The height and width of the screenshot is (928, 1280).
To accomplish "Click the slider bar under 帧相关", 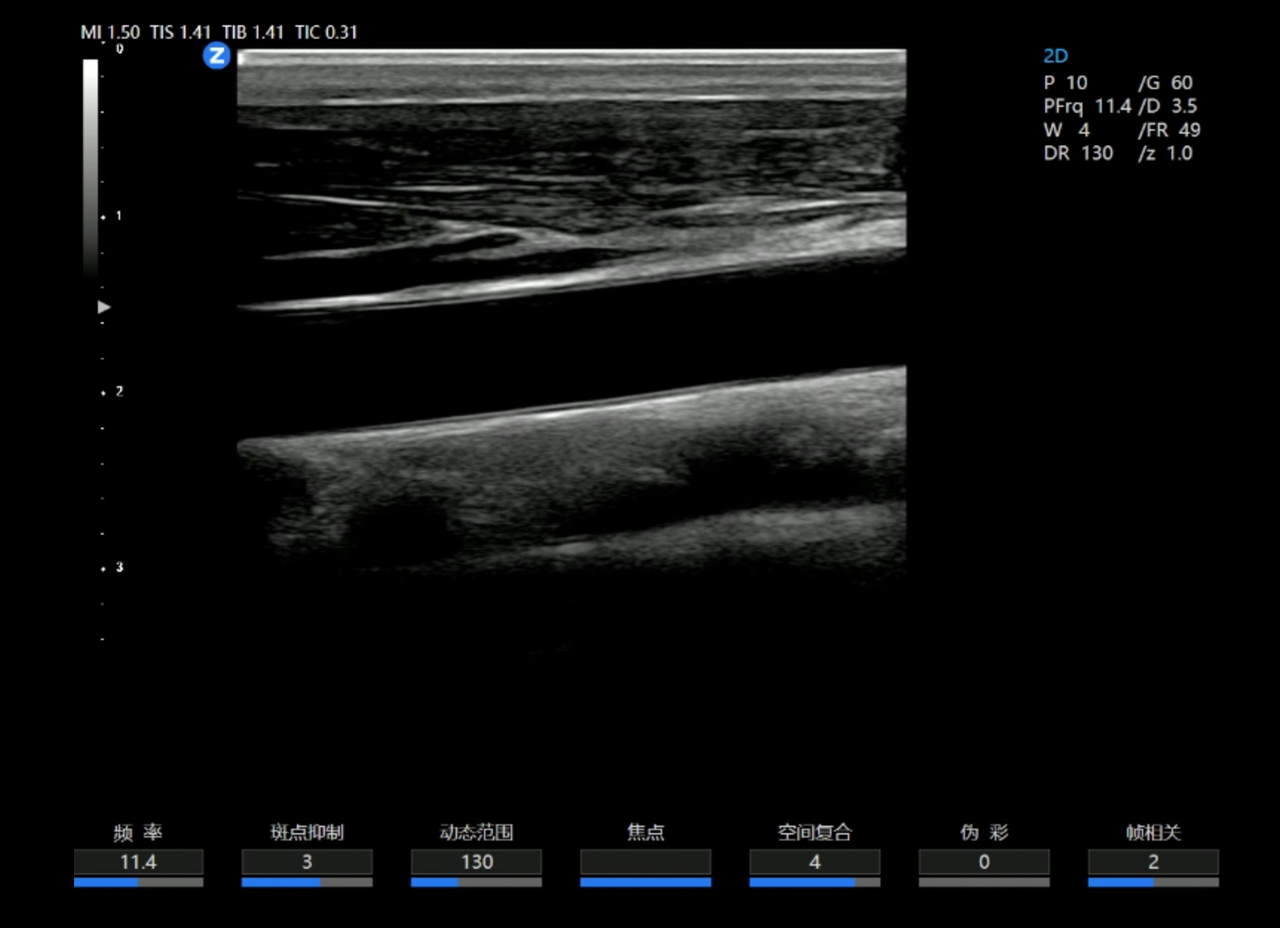I will pyautogui.click(x=1153, y=882).
